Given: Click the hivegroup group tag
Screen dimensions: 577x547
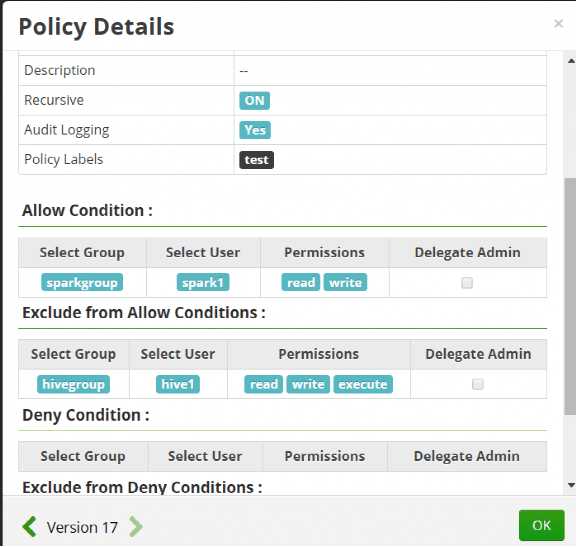Looking at the screenshot, I should click(x=73, y=384).
